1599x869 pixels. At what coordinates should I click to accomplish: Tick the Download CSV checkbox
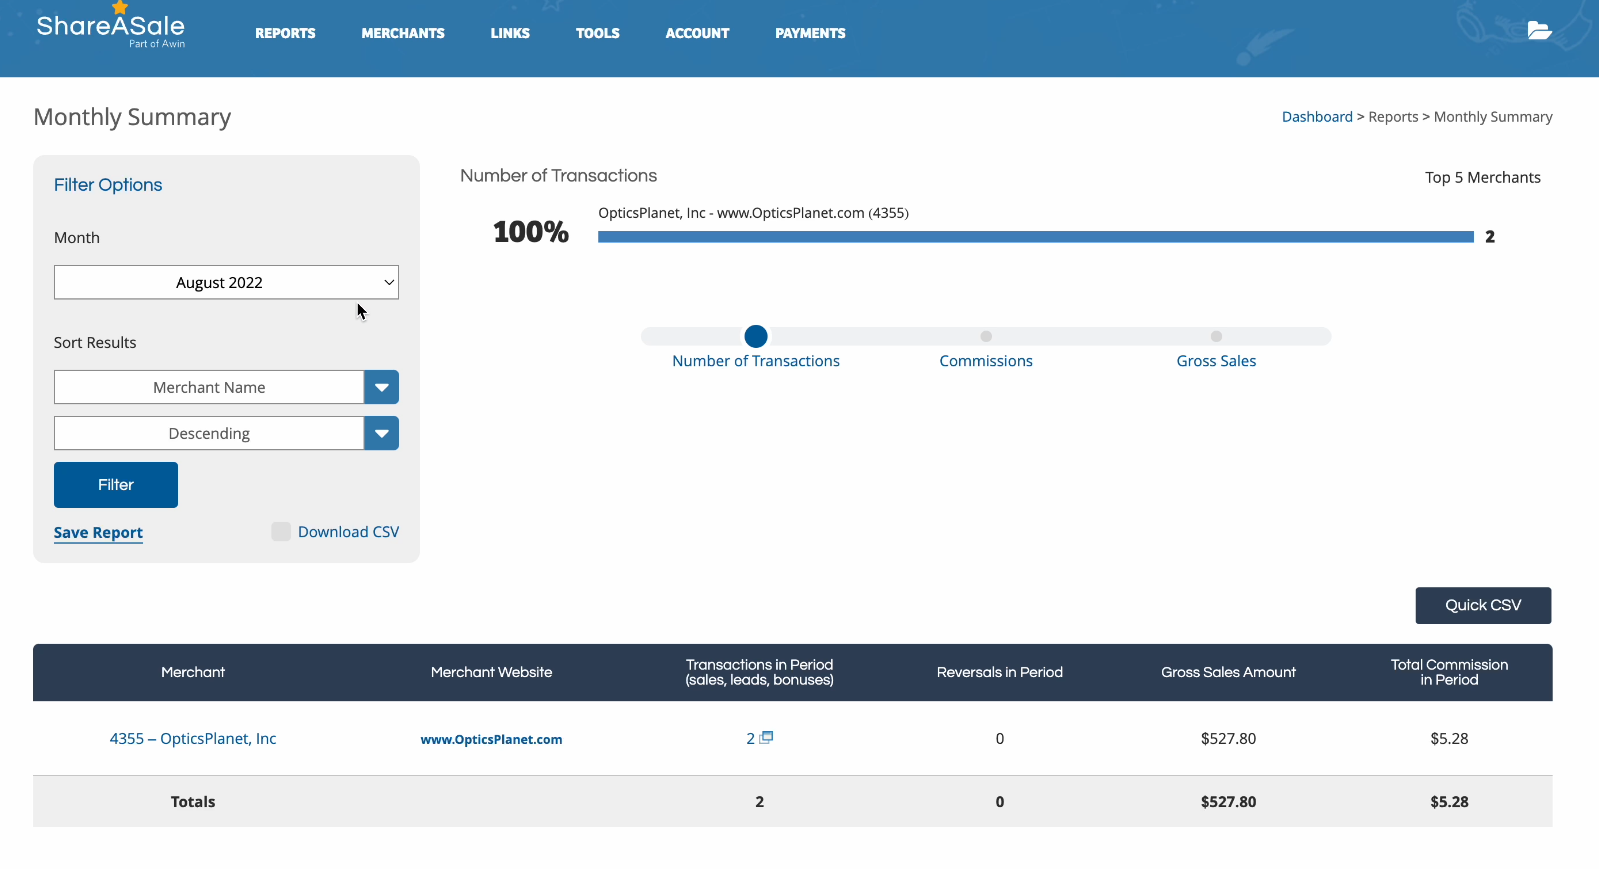(x=281, y=532)
